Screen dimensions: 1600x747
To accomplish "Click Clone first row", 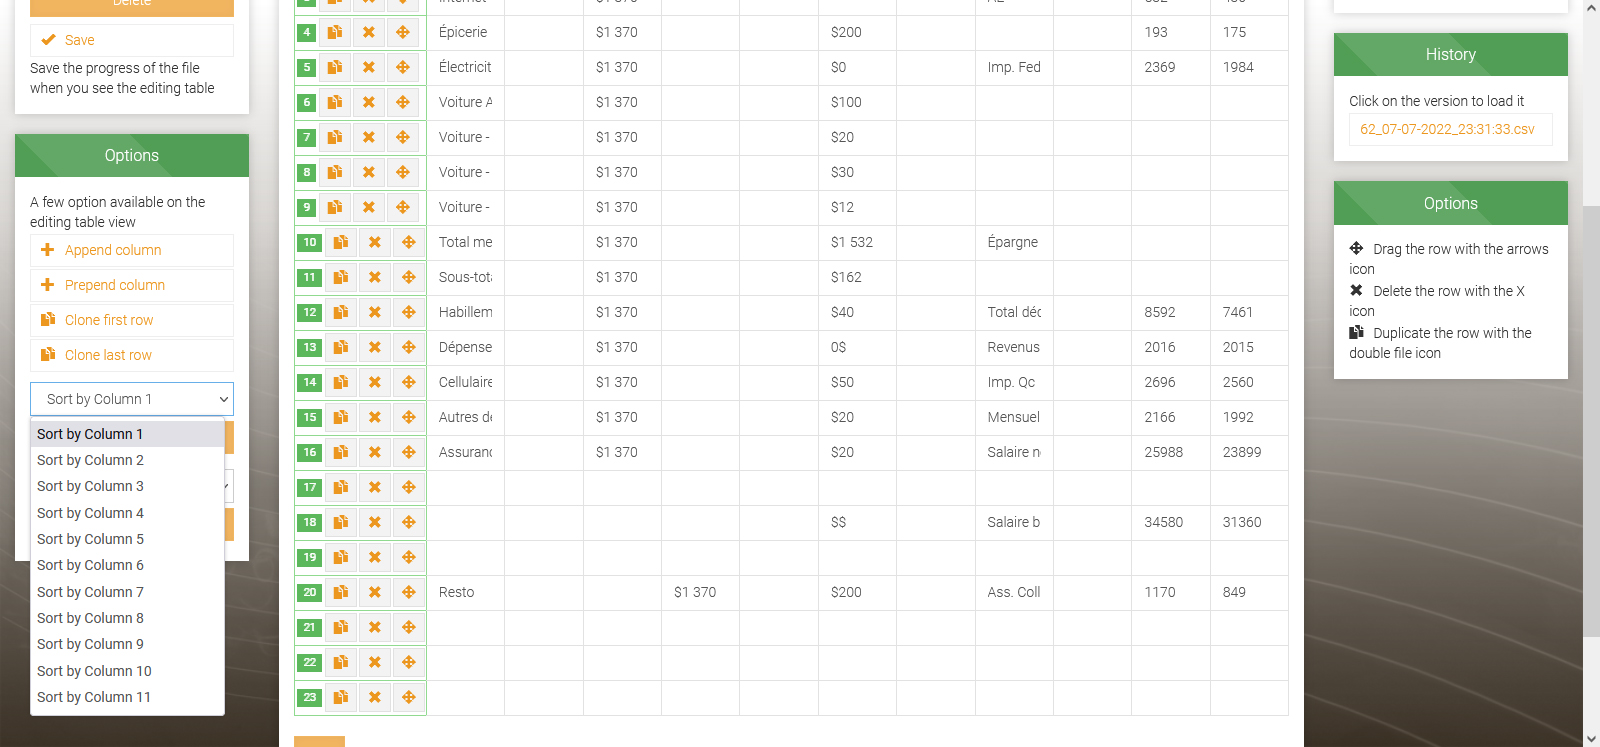I will click(109, 320).
